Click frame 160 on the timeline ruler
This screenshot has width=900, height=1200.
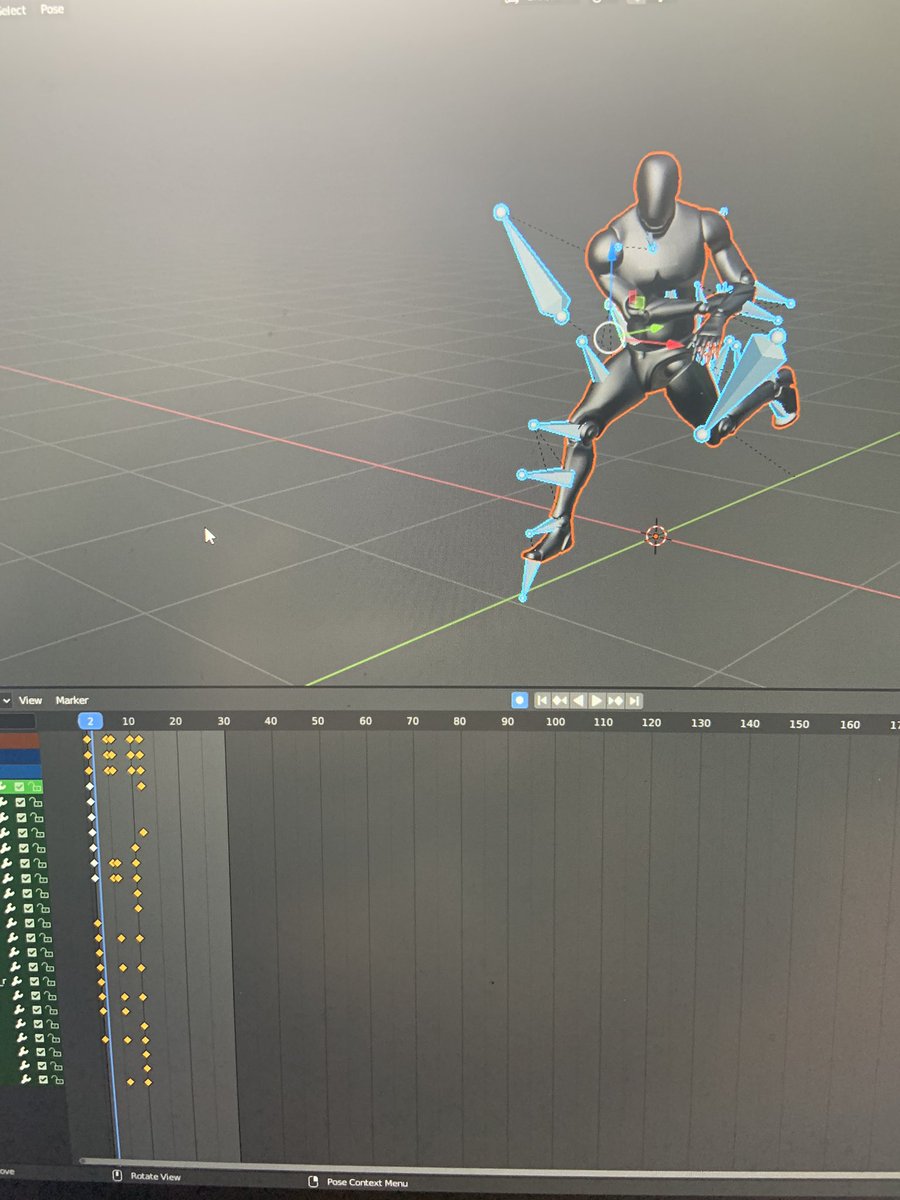click(x=850, y=724)
